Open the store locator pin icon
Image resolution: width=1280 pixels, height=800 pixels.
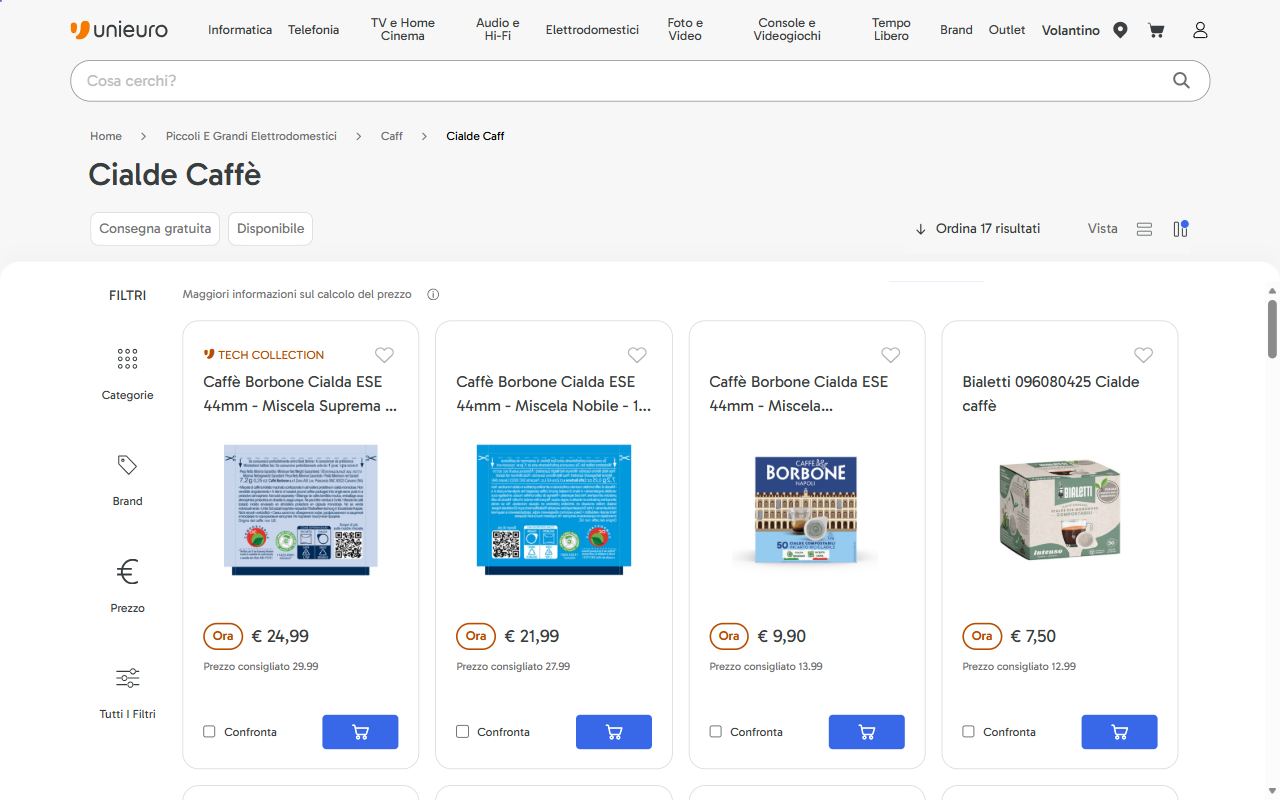pos(1120,30)
